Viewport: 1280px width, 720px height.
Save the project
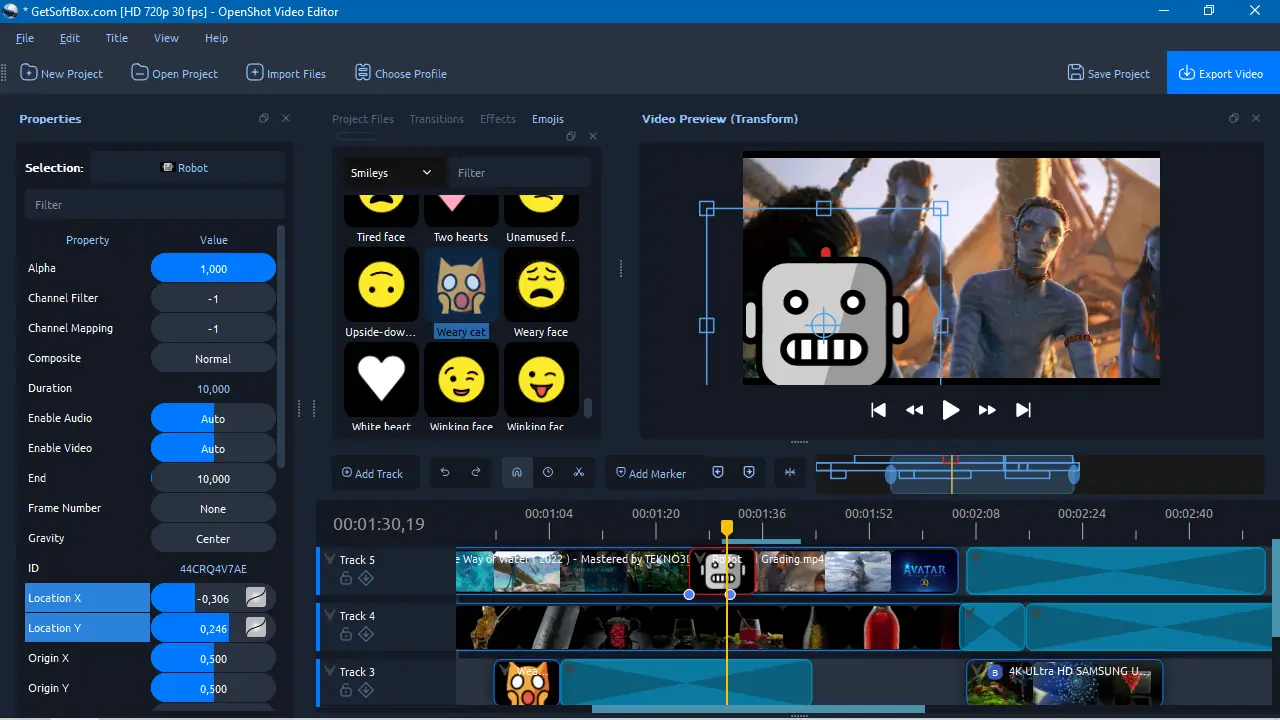(1108, 73)
